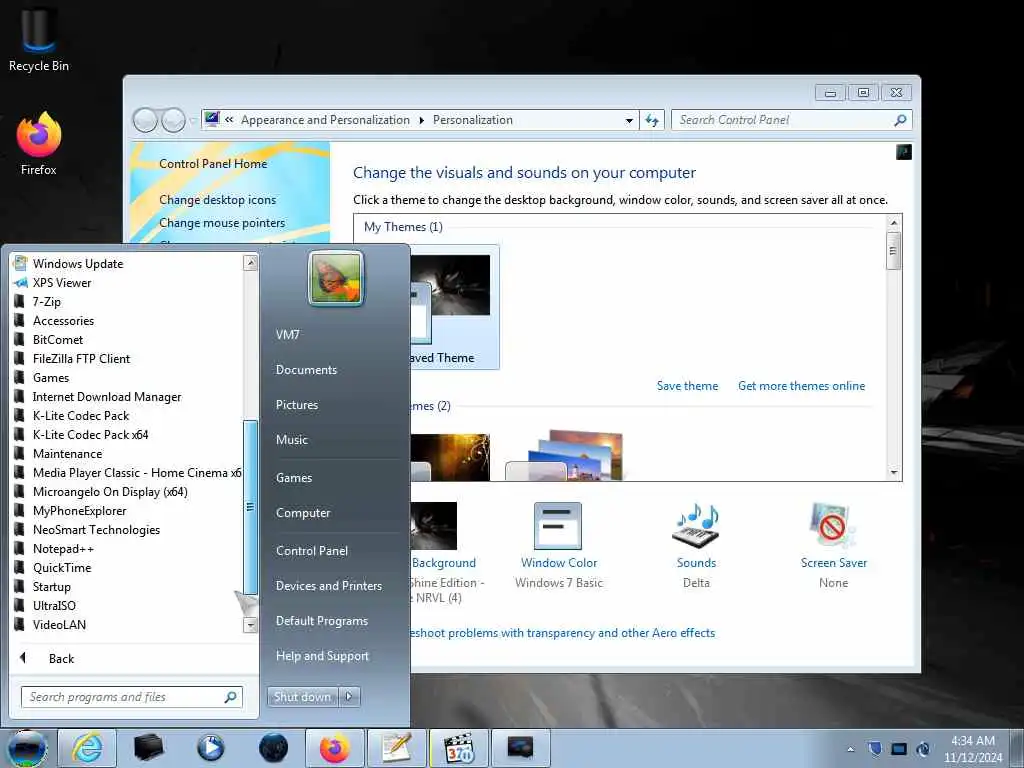The image size is (1024, 768).
Task: Select the landscape photos theme thumbnail
Action: [x=566, y=455]
